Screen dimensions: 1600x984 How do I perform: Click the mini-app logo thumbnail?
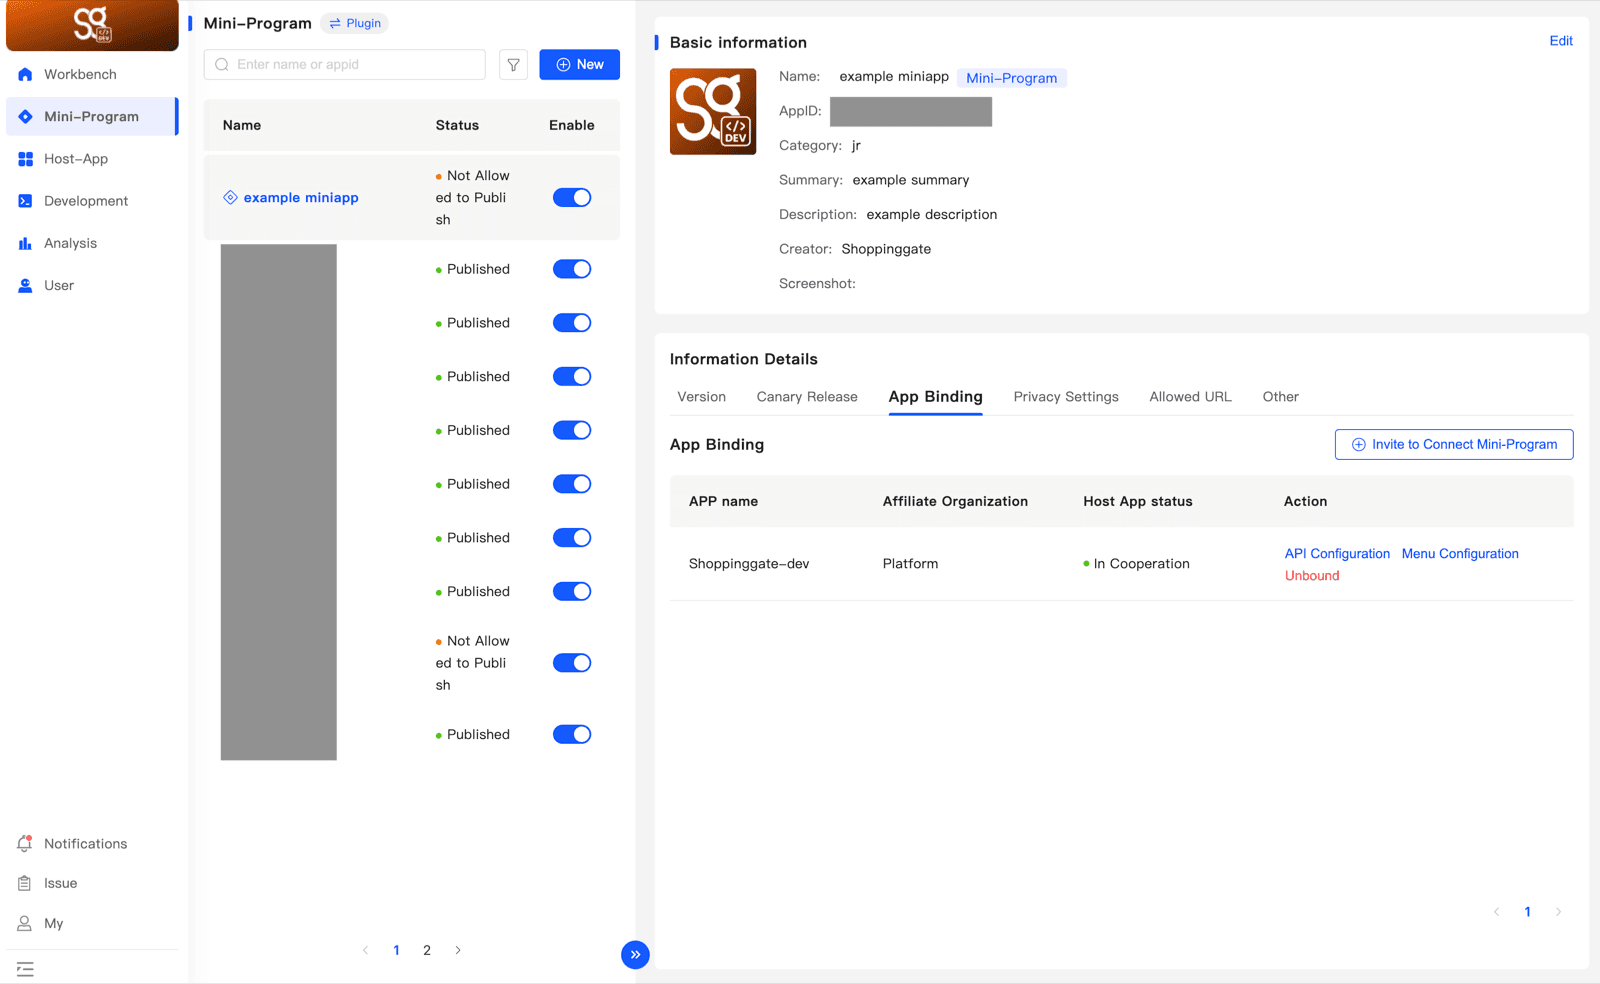tap(713, 111)
